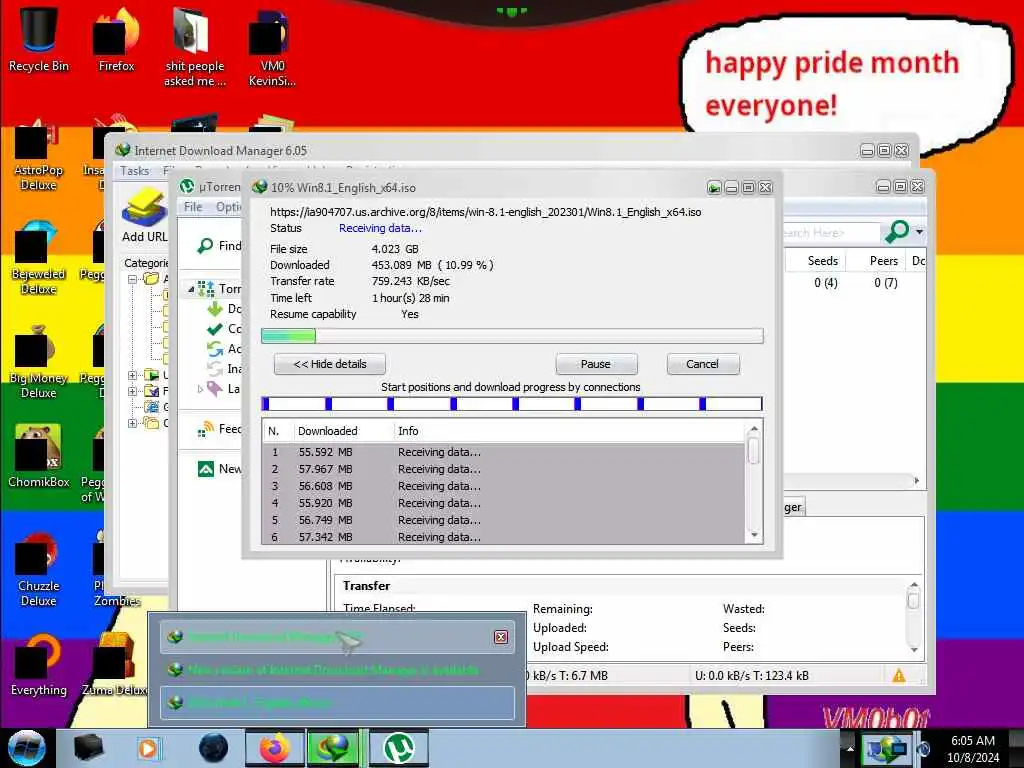This screenshot has width=1024, height=768.
Task: Click the Hide details button
Action: pos(330,364)
